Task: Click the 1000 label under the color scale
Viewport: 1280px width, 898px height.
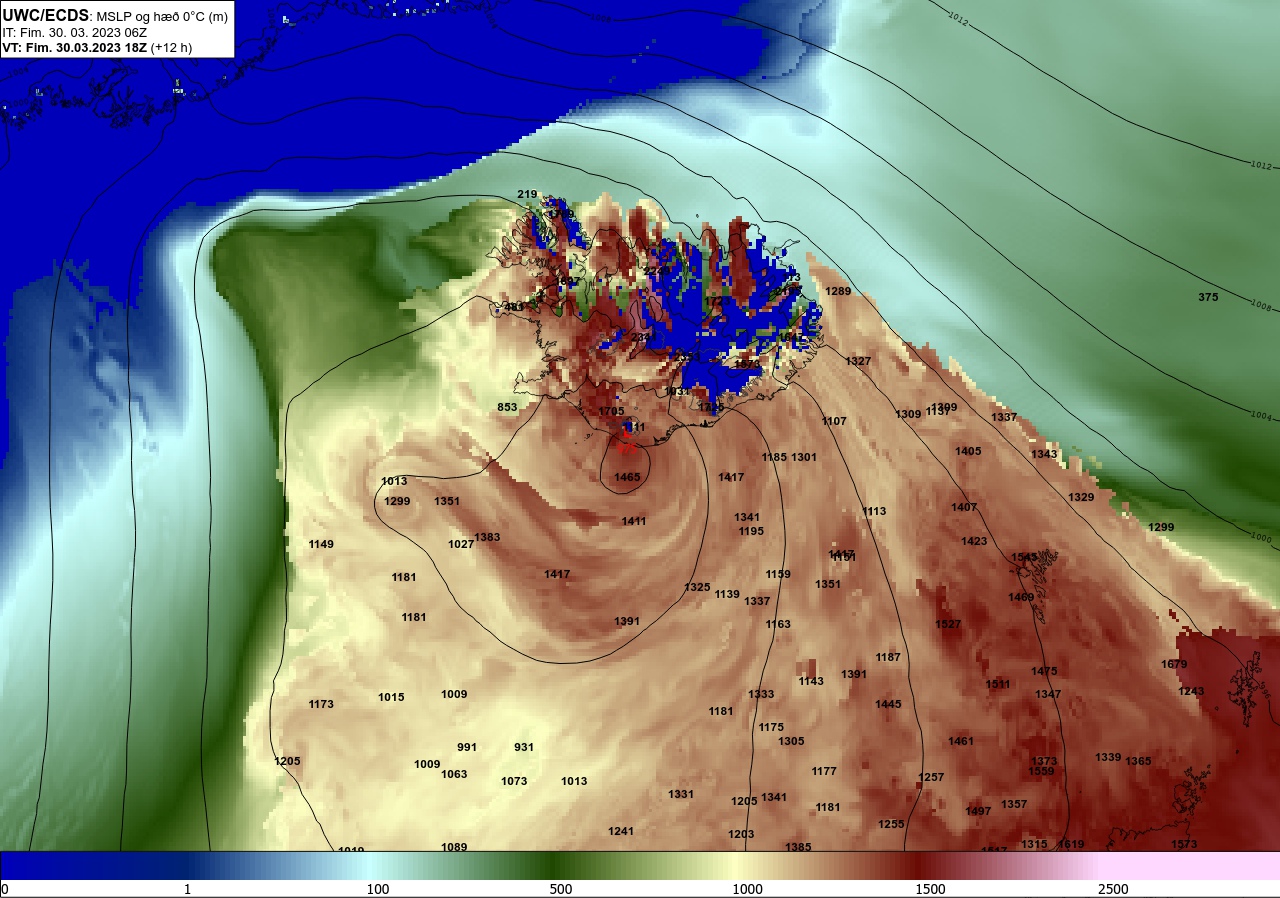Action: point(747,889)
